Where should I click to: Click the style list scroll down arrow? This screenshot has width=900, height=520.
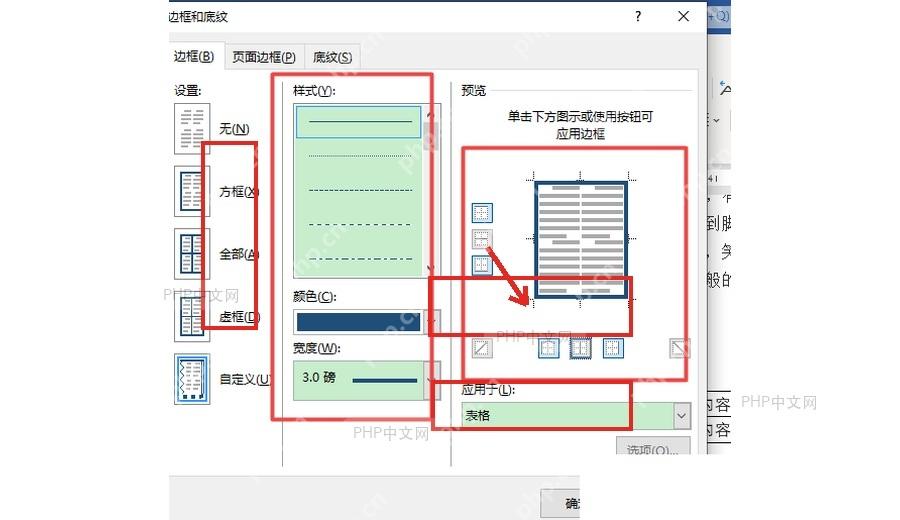tap(430, 269)
